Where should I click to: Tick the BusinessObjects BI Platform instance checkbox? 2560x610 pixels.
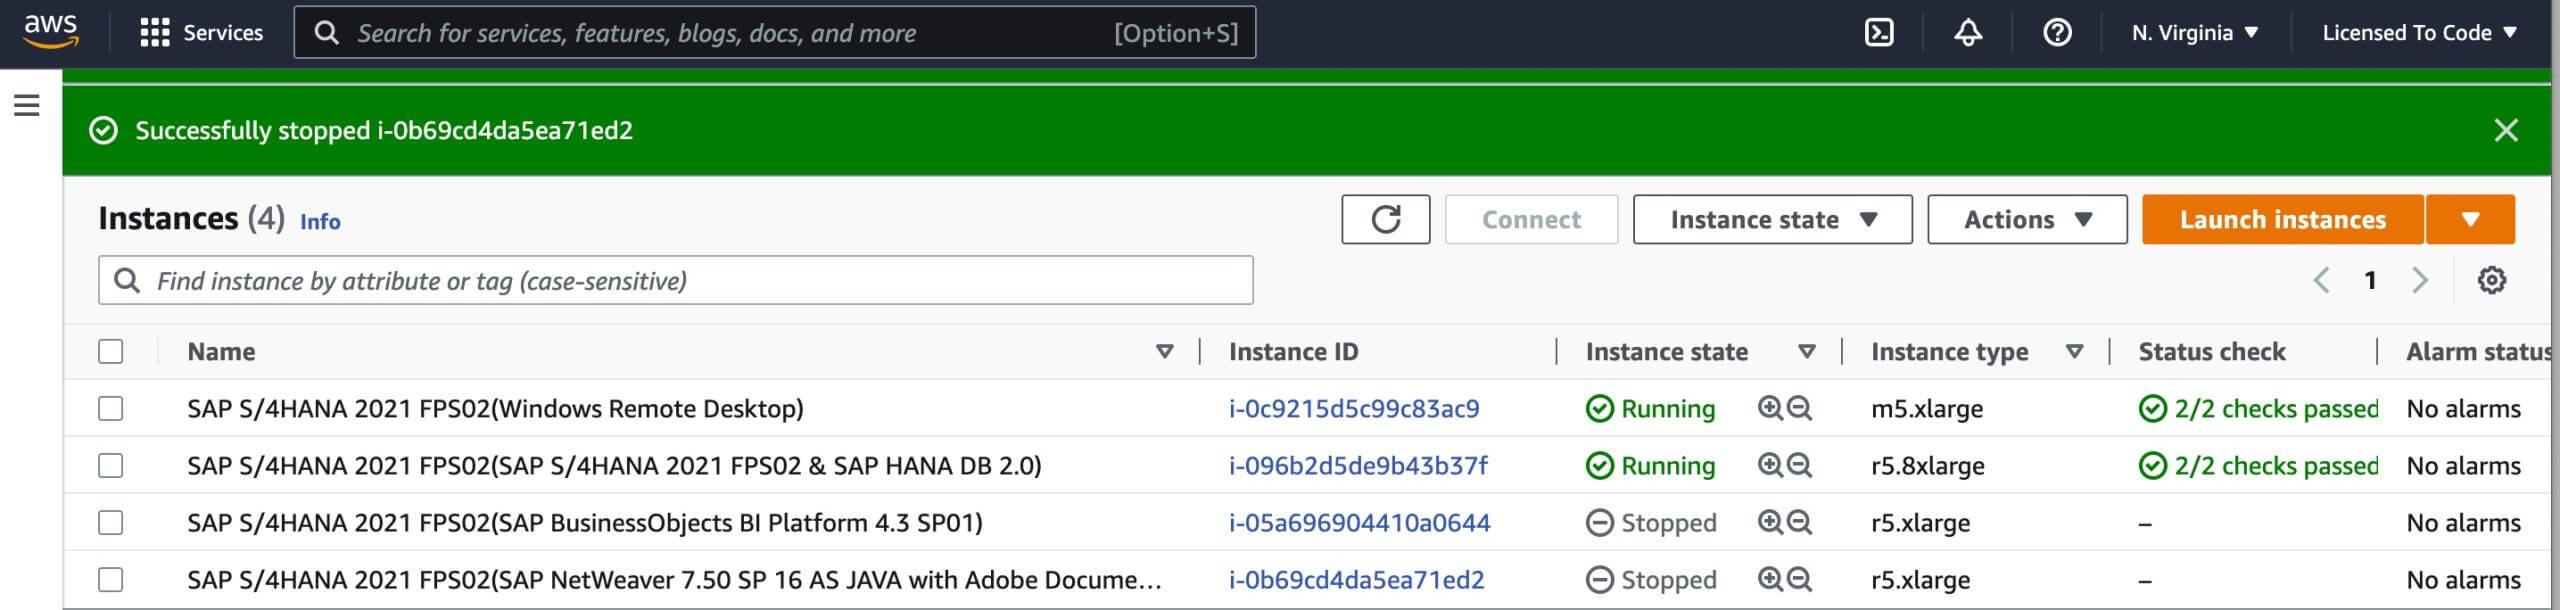111,523
